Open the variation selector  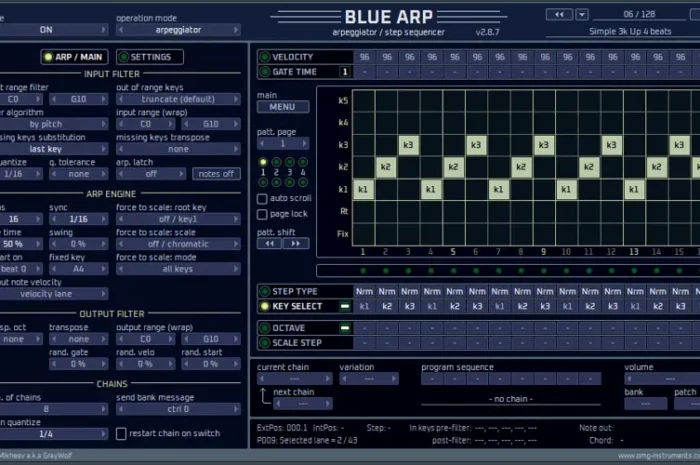(369, 379)
